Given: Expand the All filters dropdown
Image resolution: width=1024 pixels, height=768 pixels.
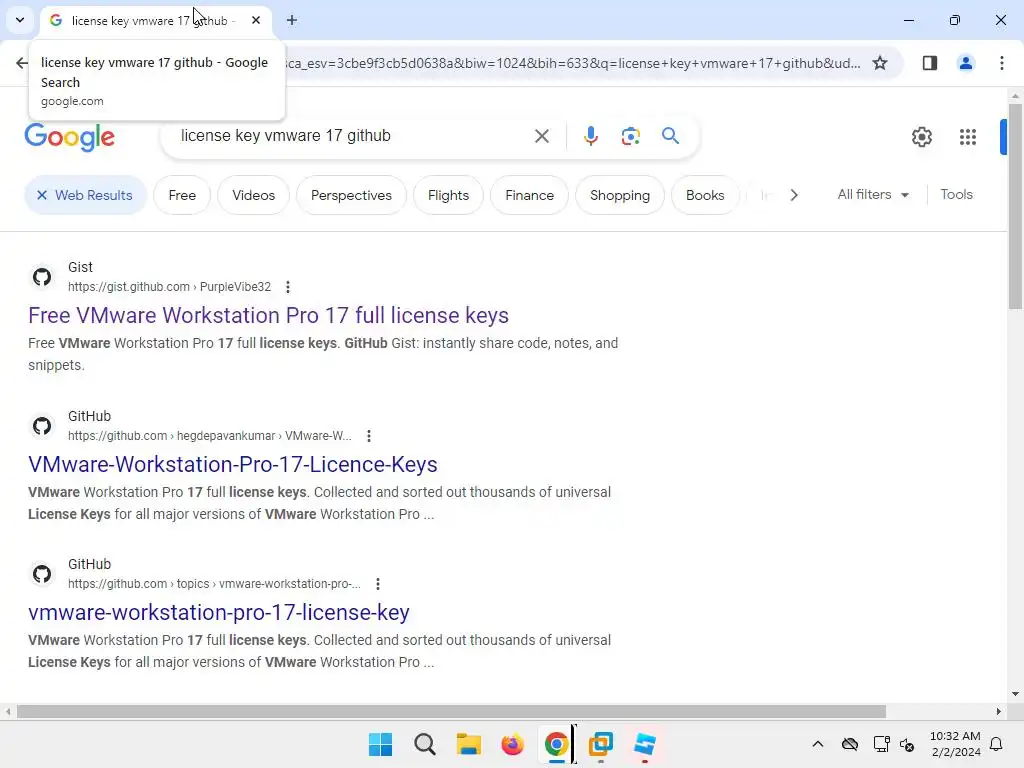Looking at the screenshot, I should tap(872, 195).
